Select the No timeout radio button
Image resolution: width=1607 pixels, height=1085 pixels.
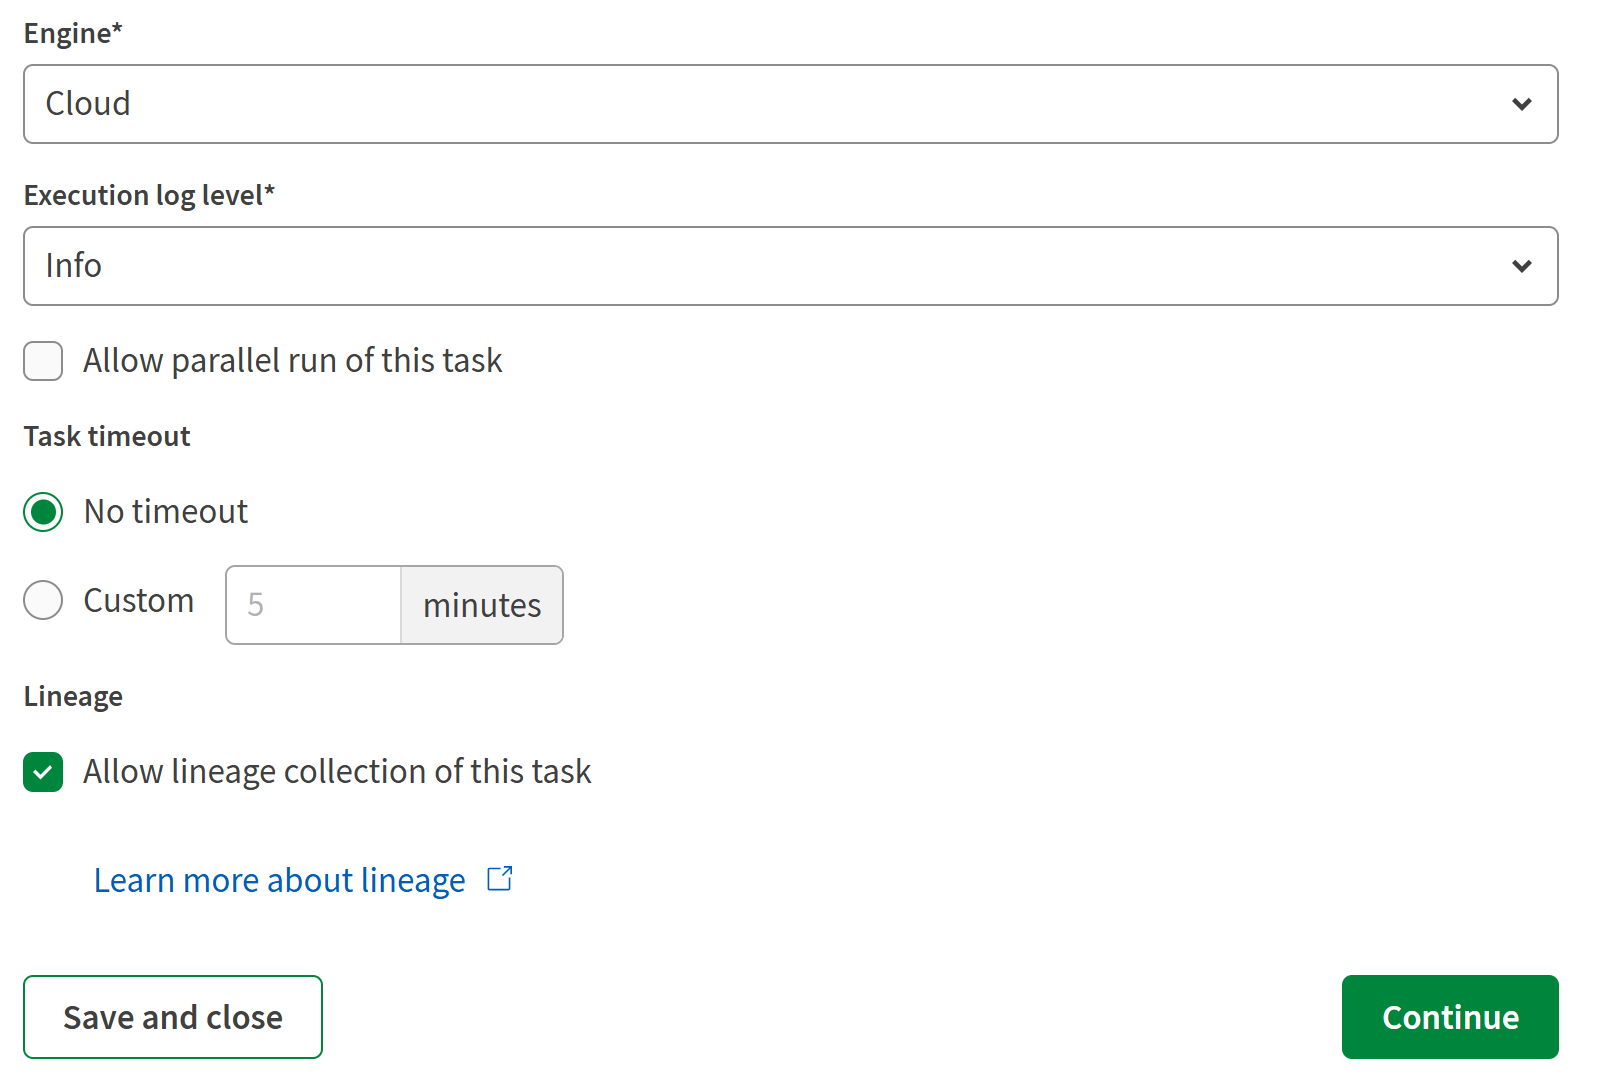[43, 512]
